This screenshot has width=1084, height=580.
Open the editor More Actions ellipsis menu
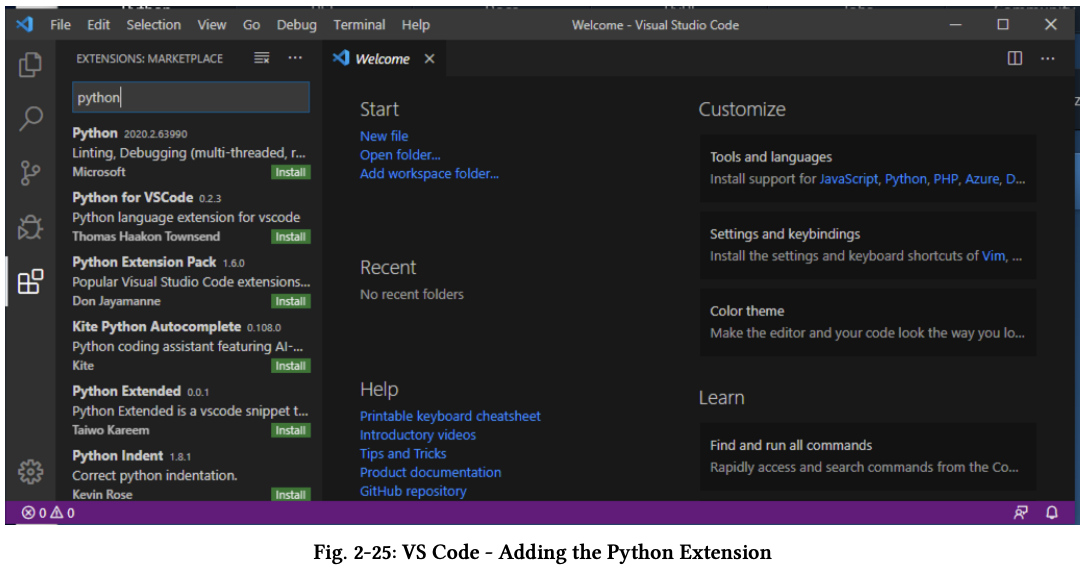[x=1048, y=59]
